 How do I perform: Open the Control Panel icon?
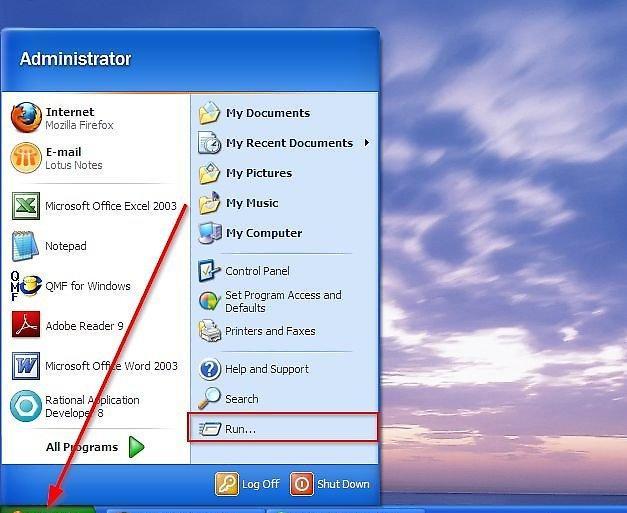tap(209, 271)
